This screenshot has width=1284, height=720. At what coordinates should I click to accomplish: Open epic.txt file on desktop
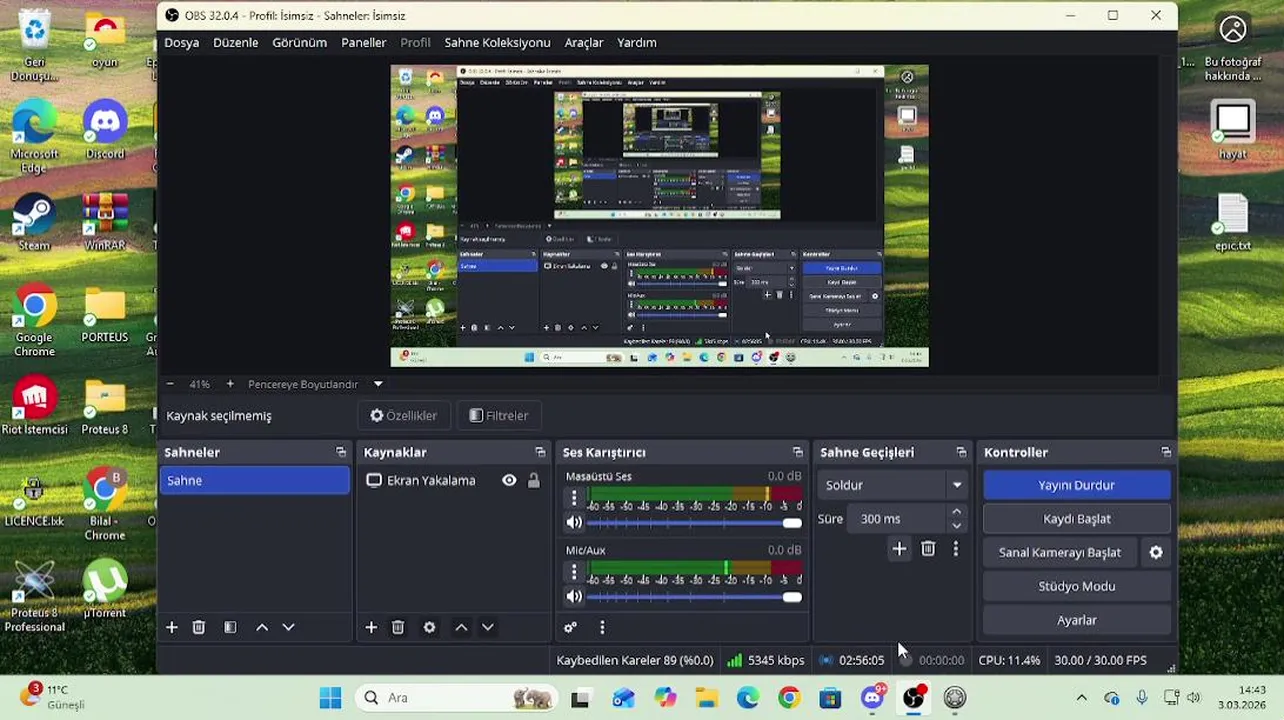point(1233,222)
